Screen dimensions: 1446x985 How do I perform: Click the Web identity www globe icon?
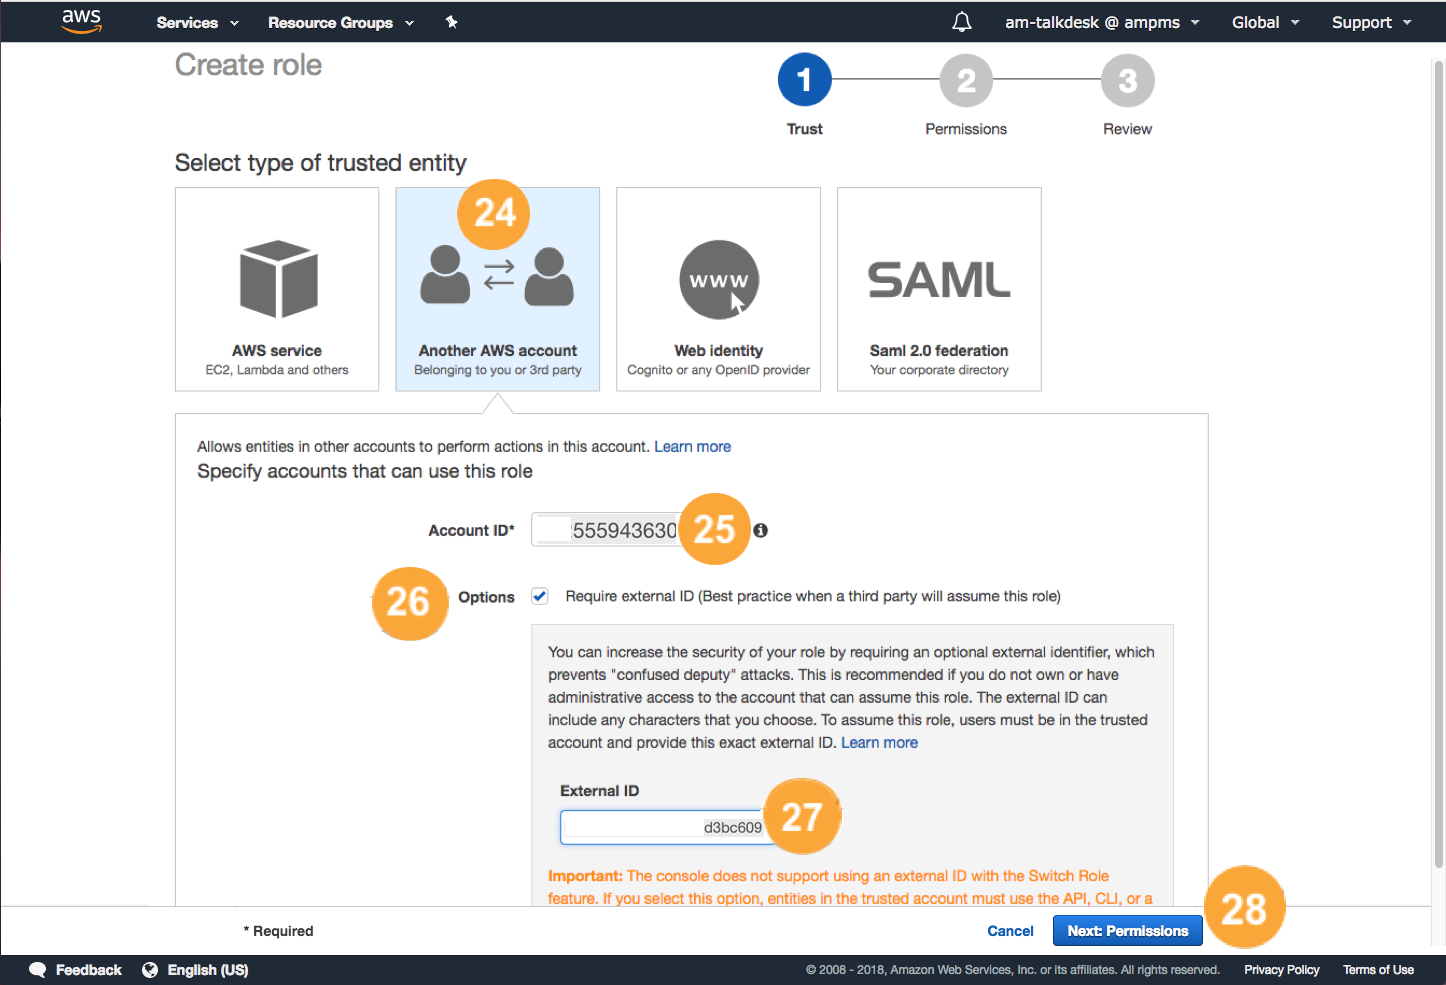tap(719, 280)
